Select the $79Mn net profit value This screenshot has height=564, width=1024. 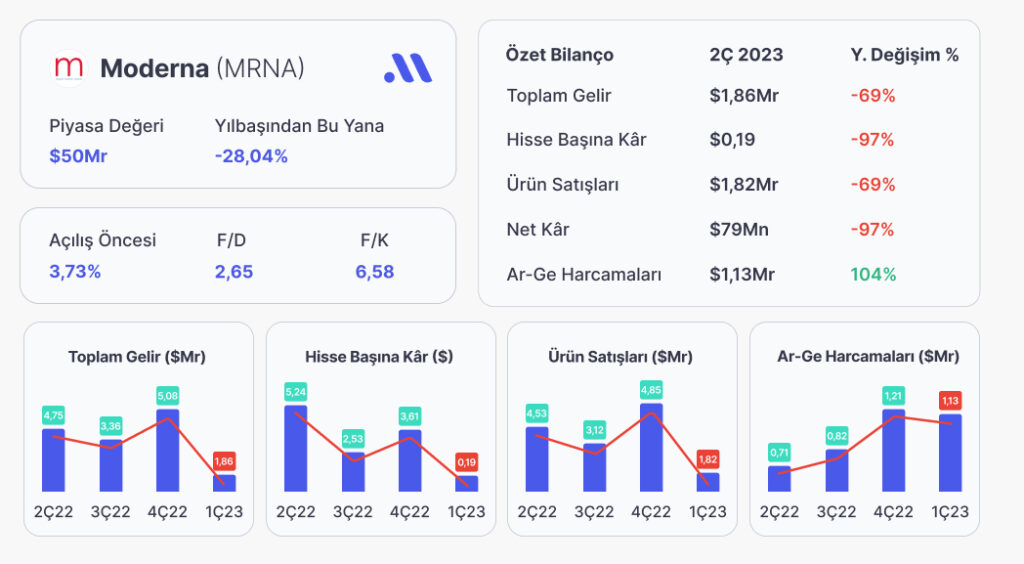coord(739,230)
